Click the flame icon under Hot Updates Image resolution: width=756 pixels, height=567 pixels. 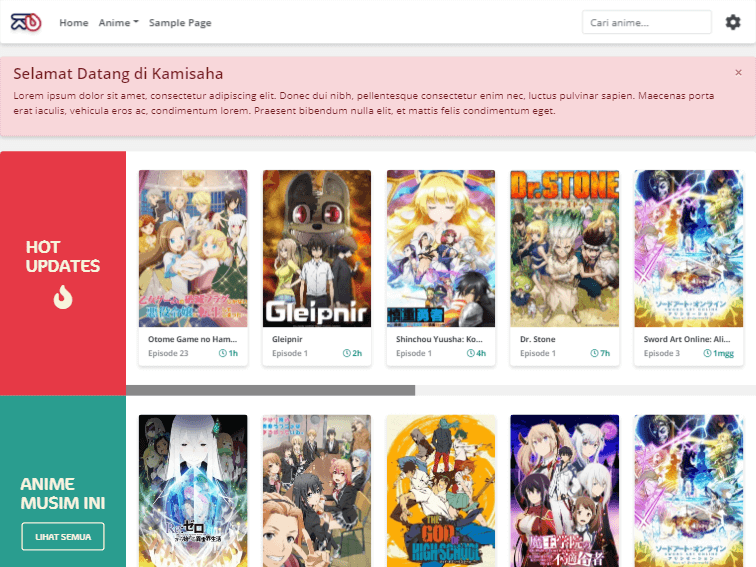63,297
